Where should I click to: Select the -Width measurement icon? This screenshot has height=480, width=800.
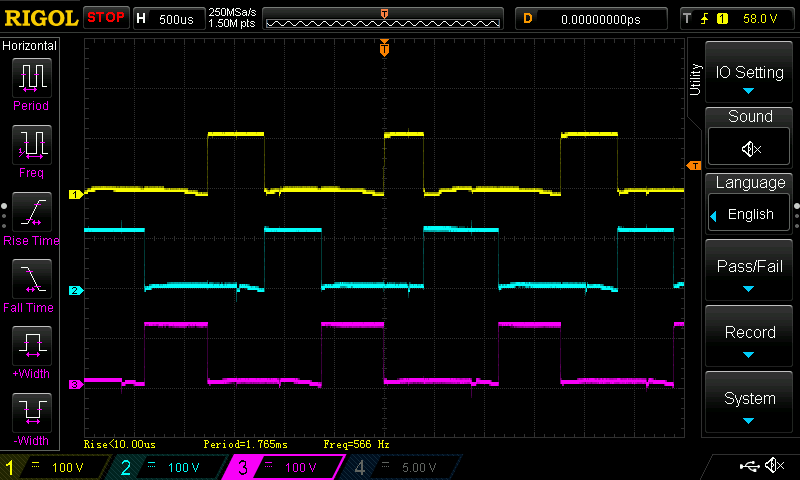click(32, 412)
